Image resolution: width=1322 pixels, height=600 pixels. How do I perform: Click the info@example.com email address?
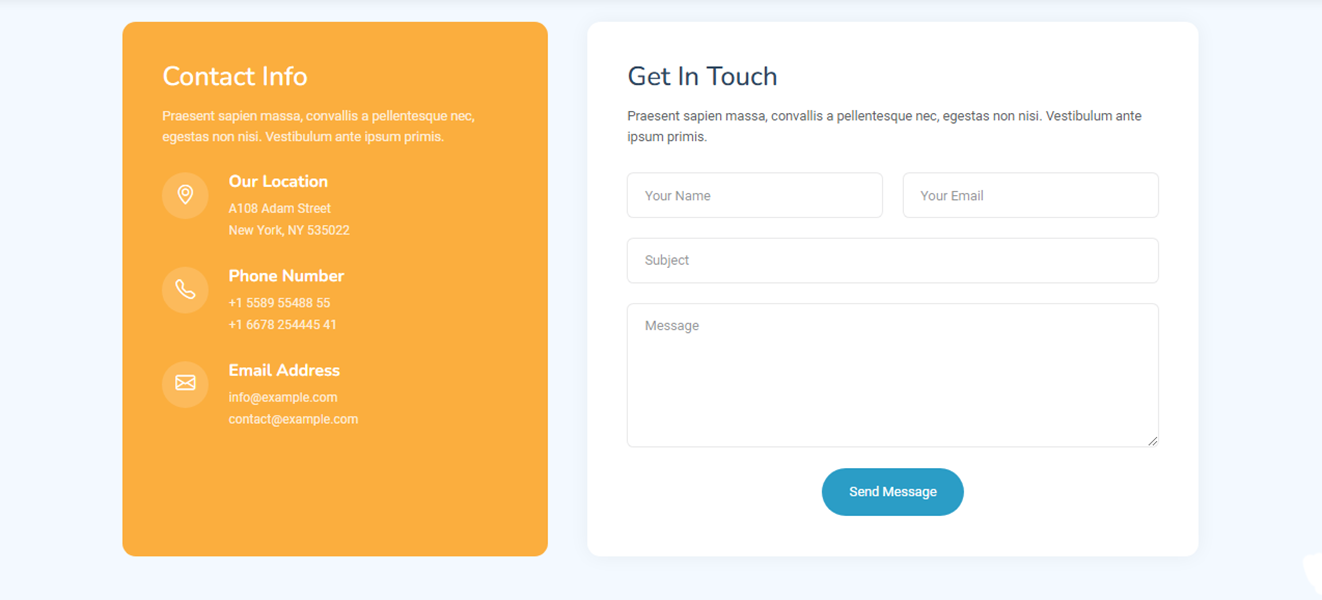[x=283, y=397]
